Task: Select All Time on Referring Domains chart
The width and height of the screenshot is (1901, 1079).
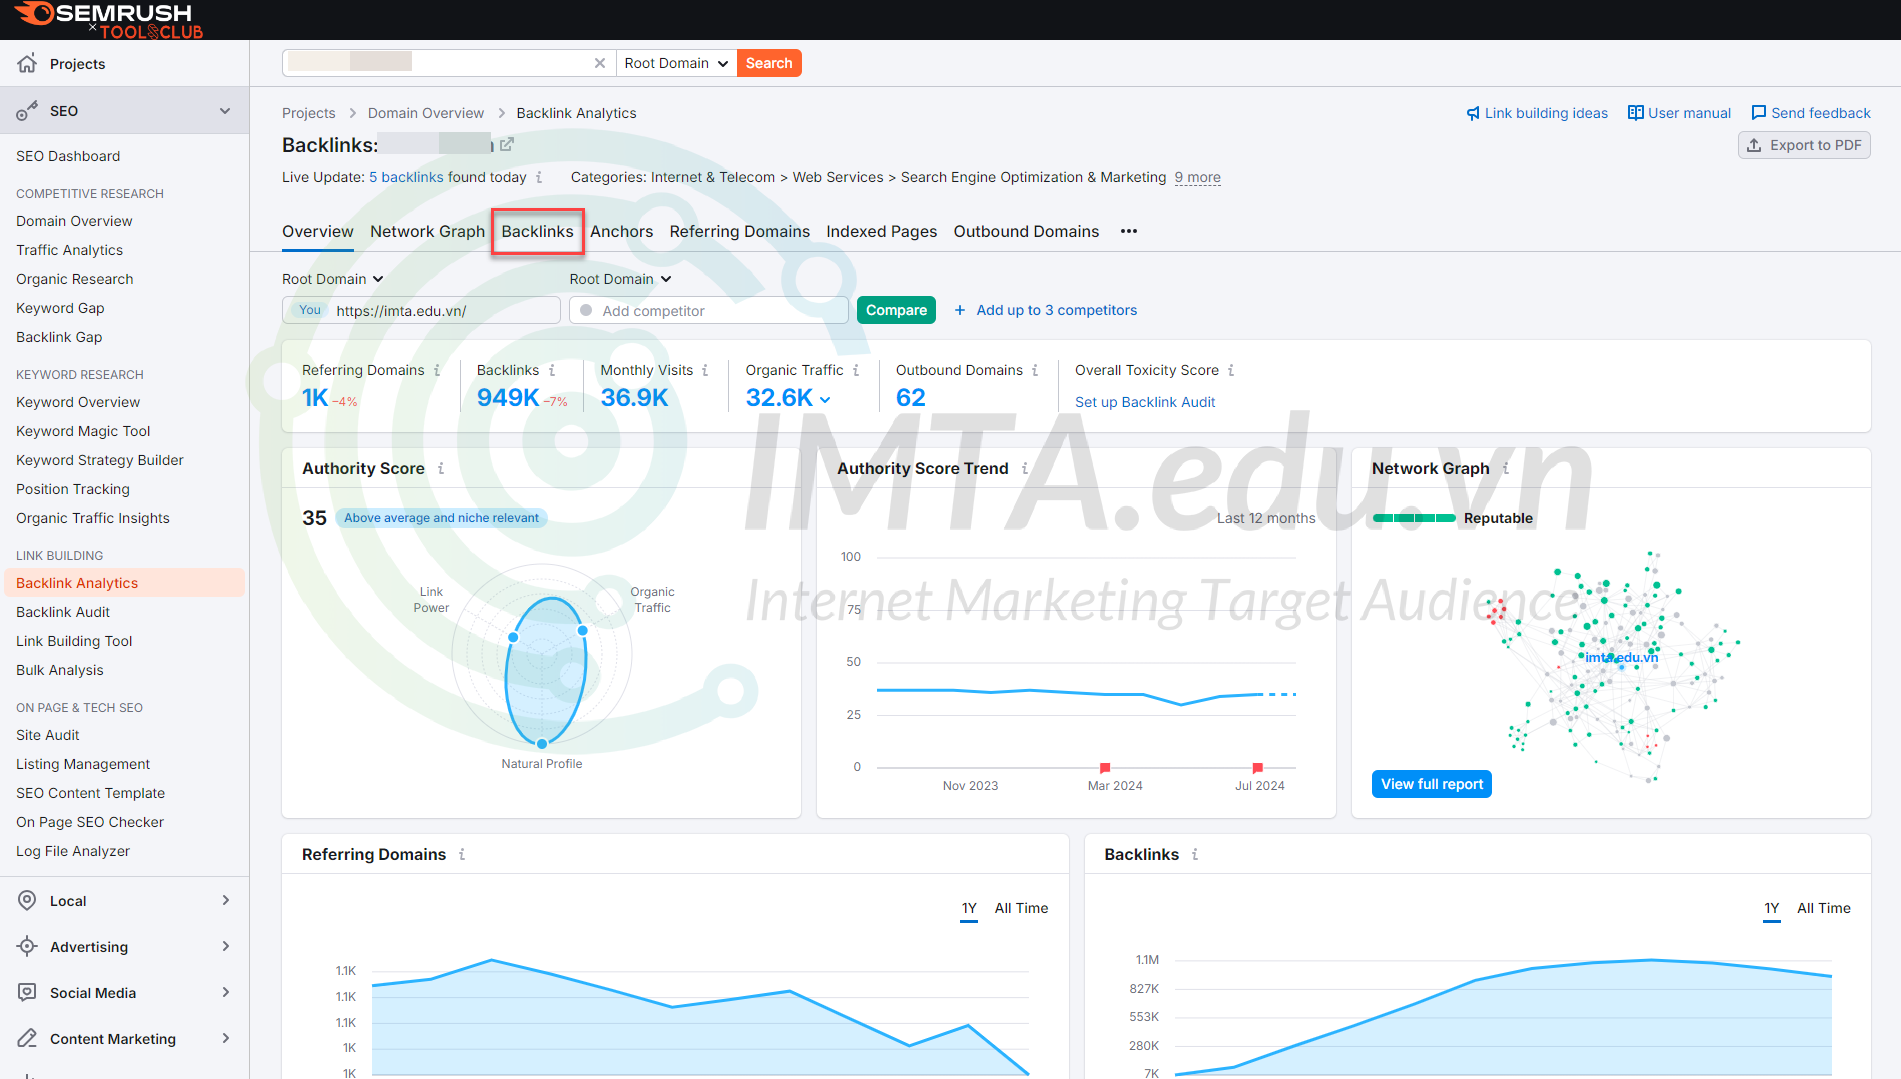Action: tap(1021, 908)
